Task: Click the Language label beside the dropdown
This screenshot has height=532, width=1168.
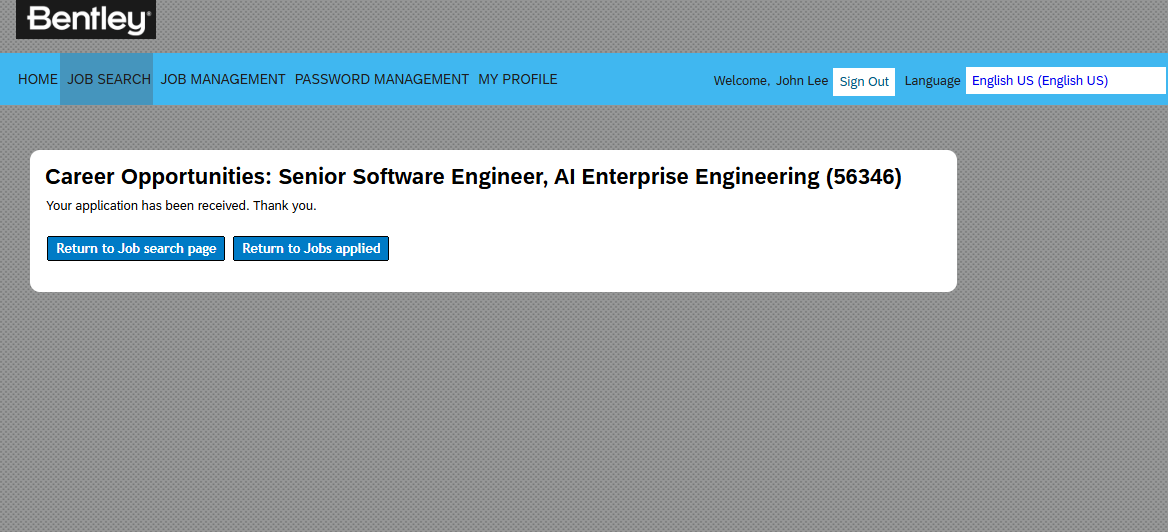Action: point(932,81)
